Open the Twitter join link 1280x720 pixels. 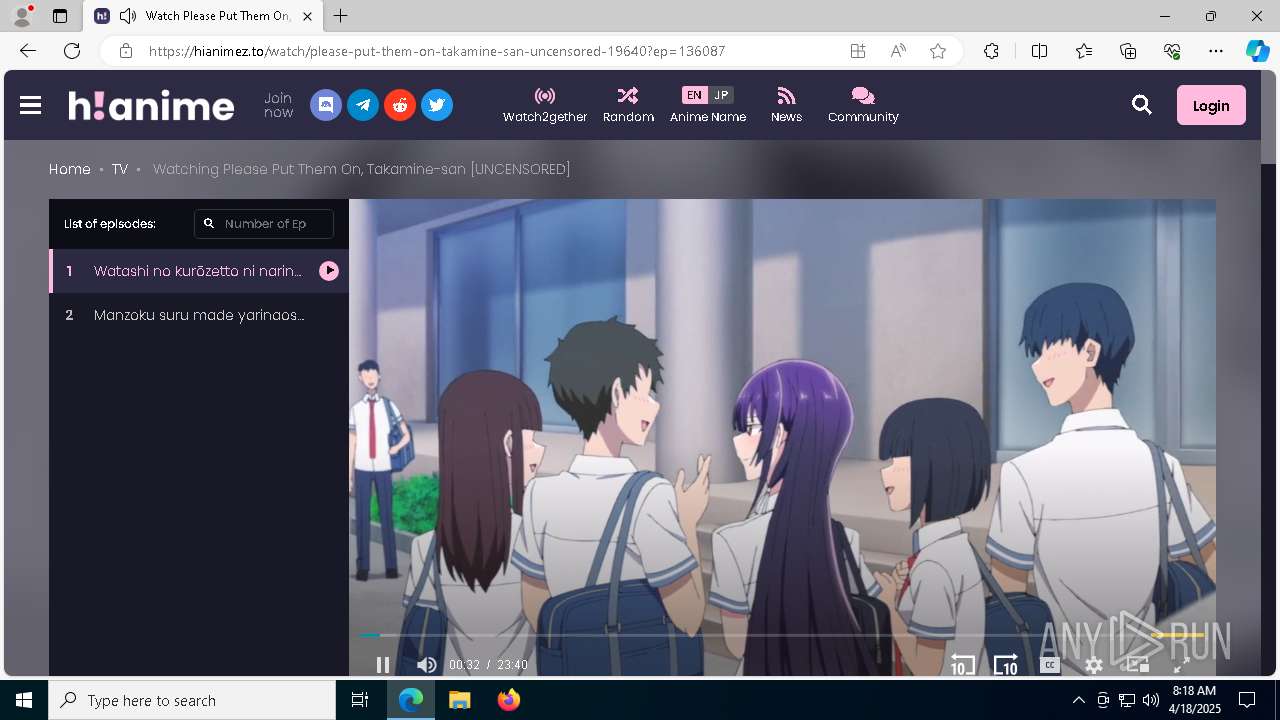pyautogui.click(x=437, y=105)
